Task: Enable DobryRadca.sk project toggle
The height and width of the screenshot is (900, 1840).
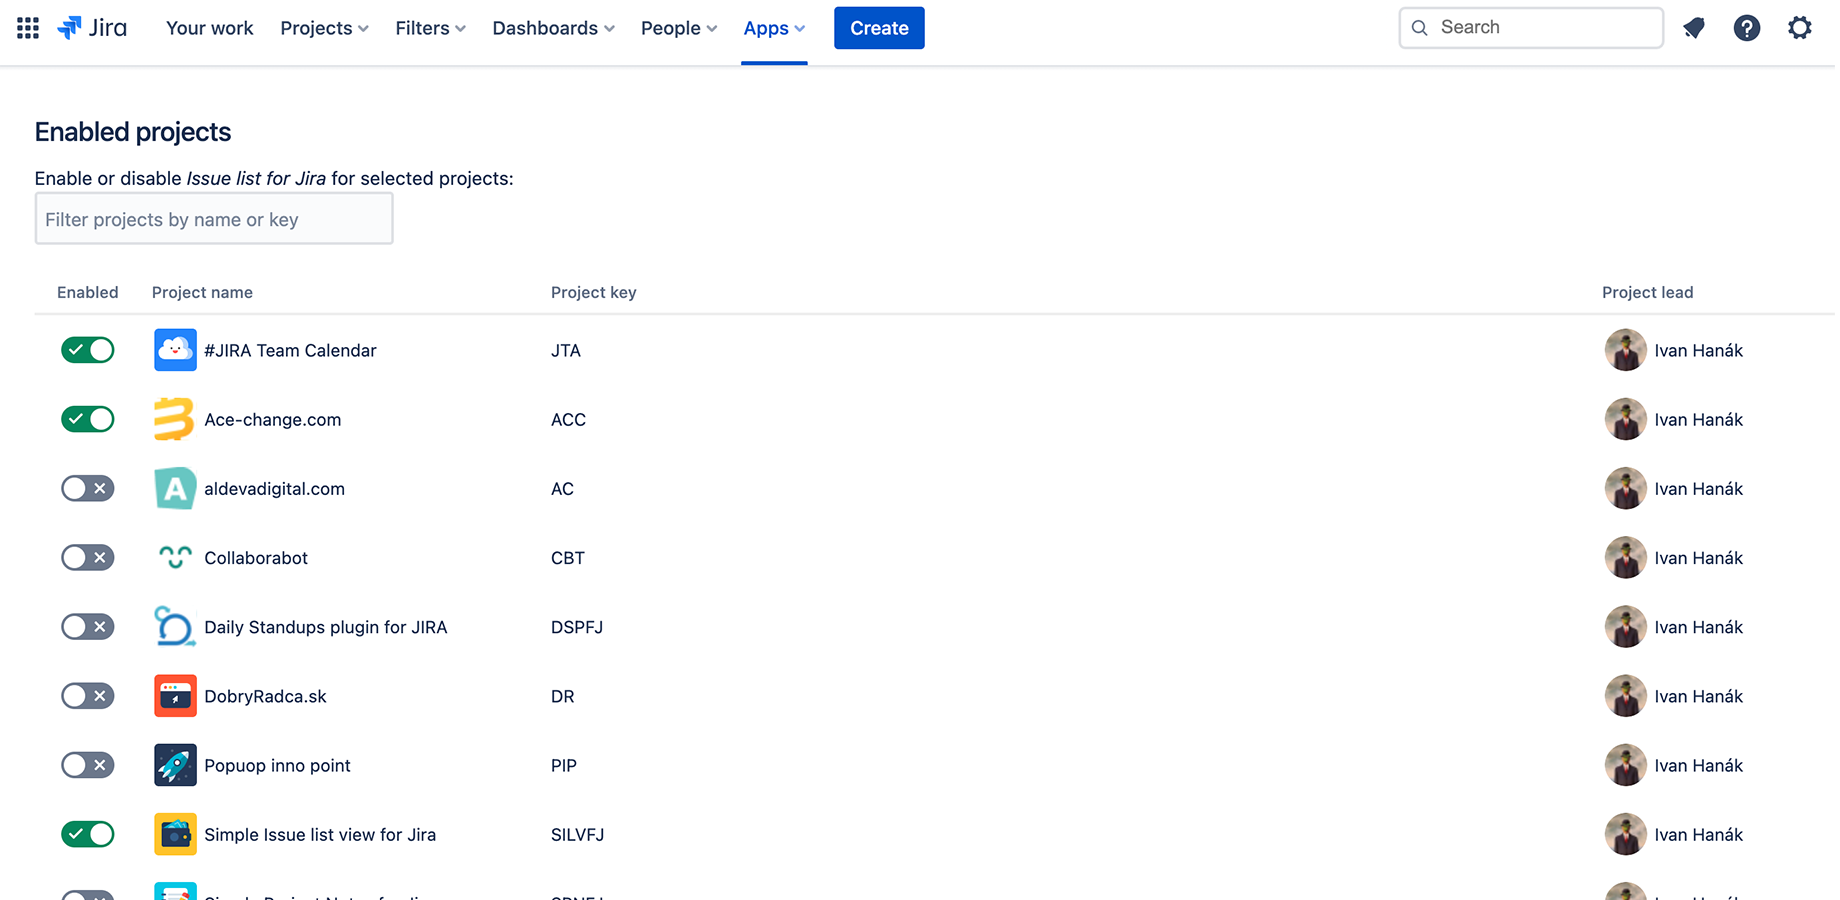Action: (x=88, y=696)
